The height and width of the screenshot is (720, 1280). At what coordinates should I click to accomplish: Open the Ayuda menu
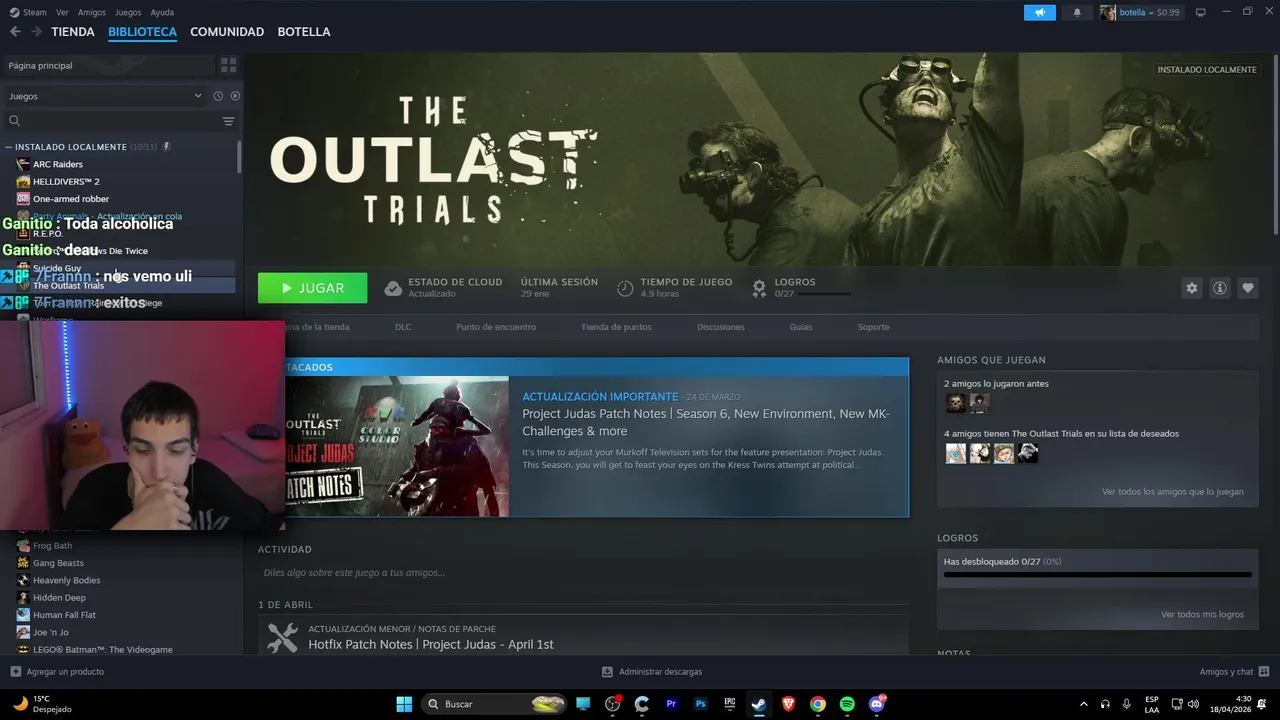click(x=162, y=12)
